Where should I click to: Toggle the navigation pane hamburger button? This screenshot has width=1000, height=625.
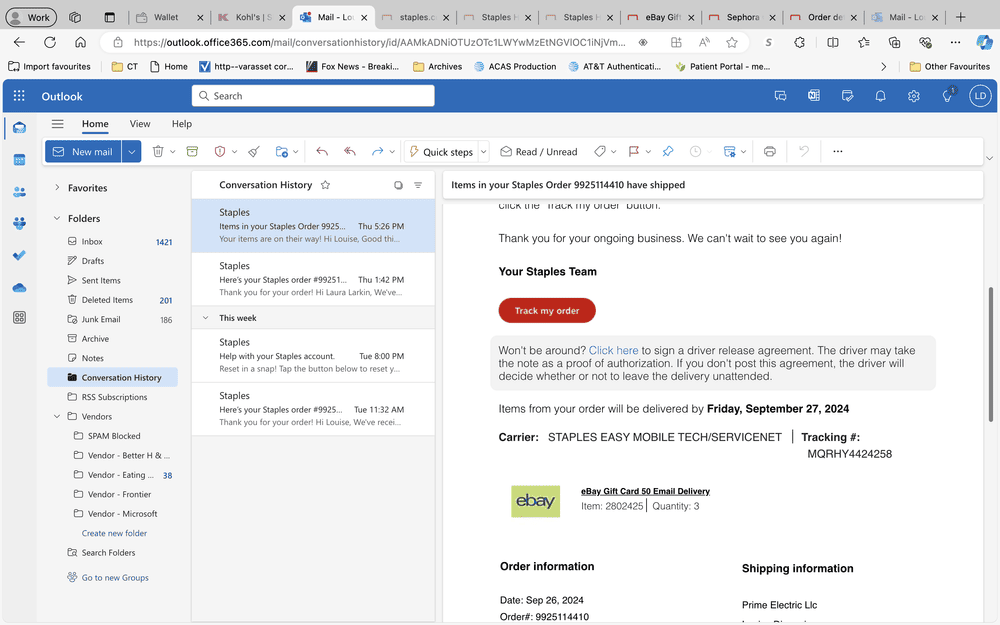pos(57,124)
